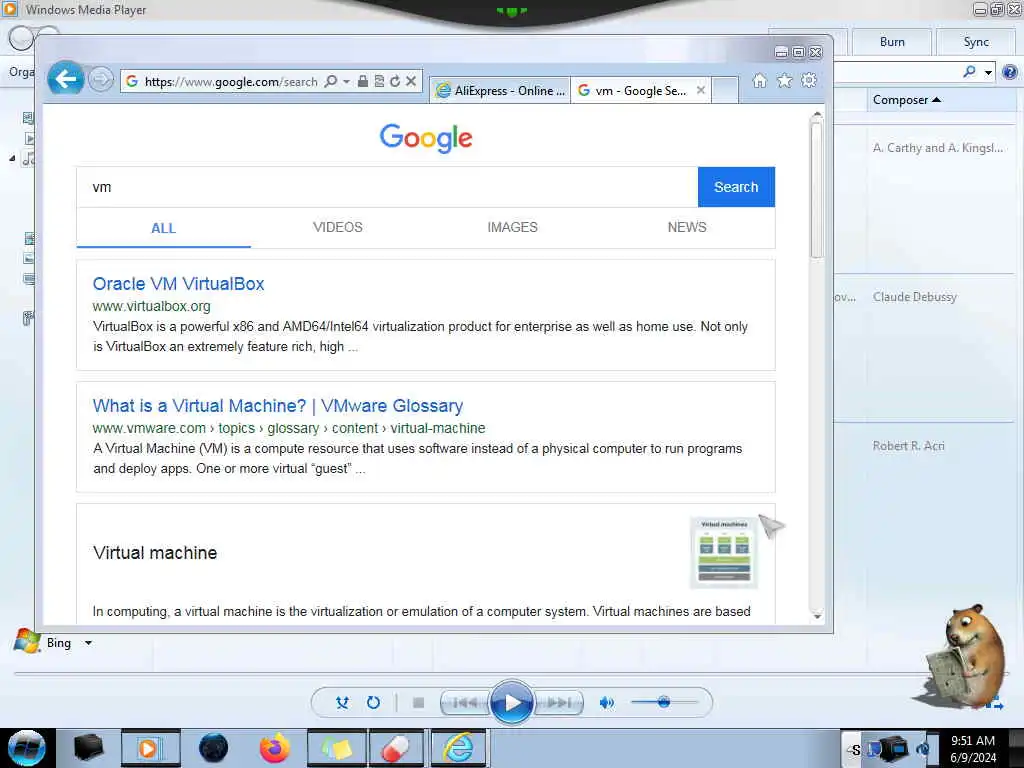Click the scroll up arrow in IE
The width and height of the screenshot is (1024, 768).
(x=816, y=116)
